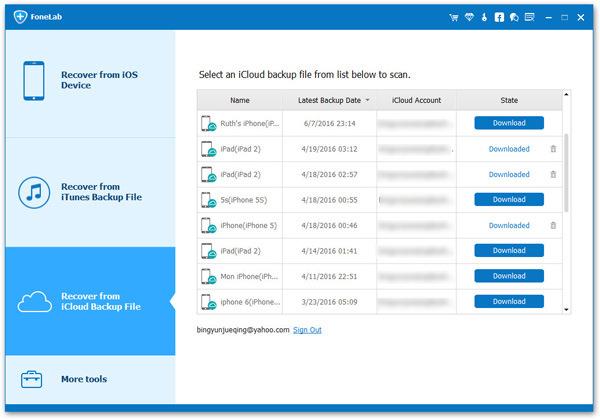
Task: Click the cloud icon for iCloud recovery
Action: point(34,302)
